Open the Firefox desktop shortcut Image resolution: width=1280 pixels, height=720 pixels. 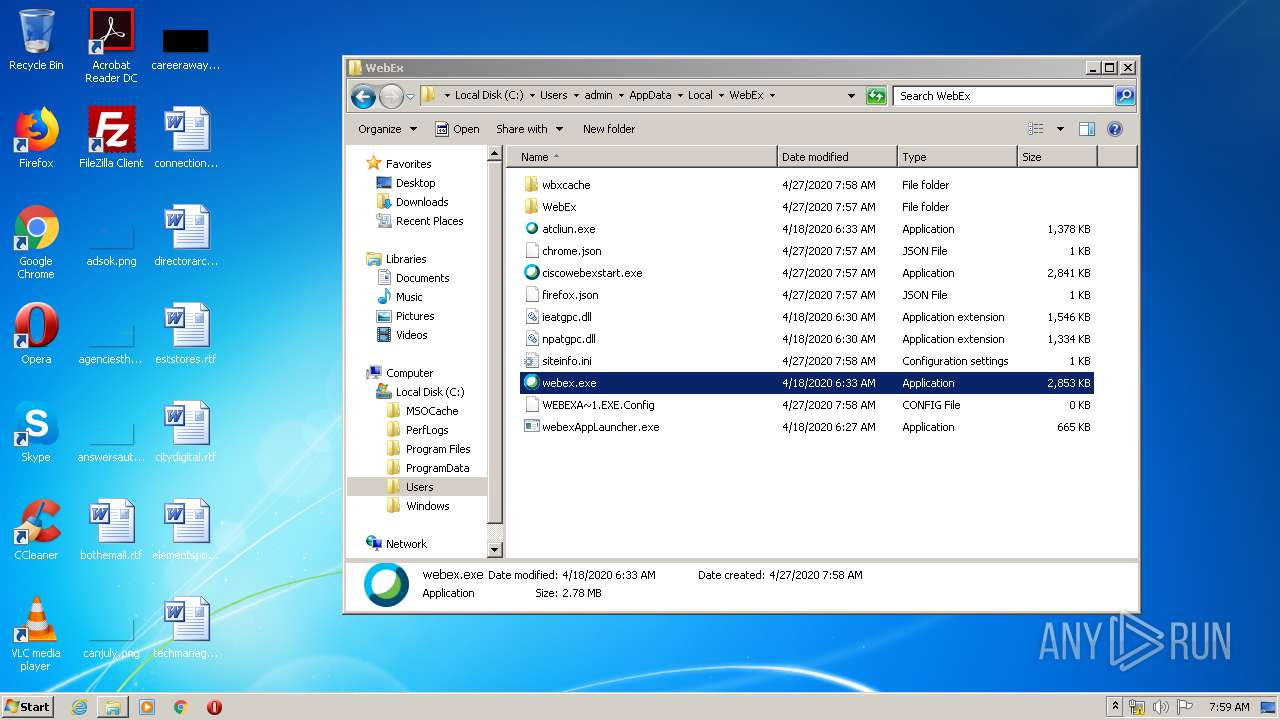coord(36,138)
